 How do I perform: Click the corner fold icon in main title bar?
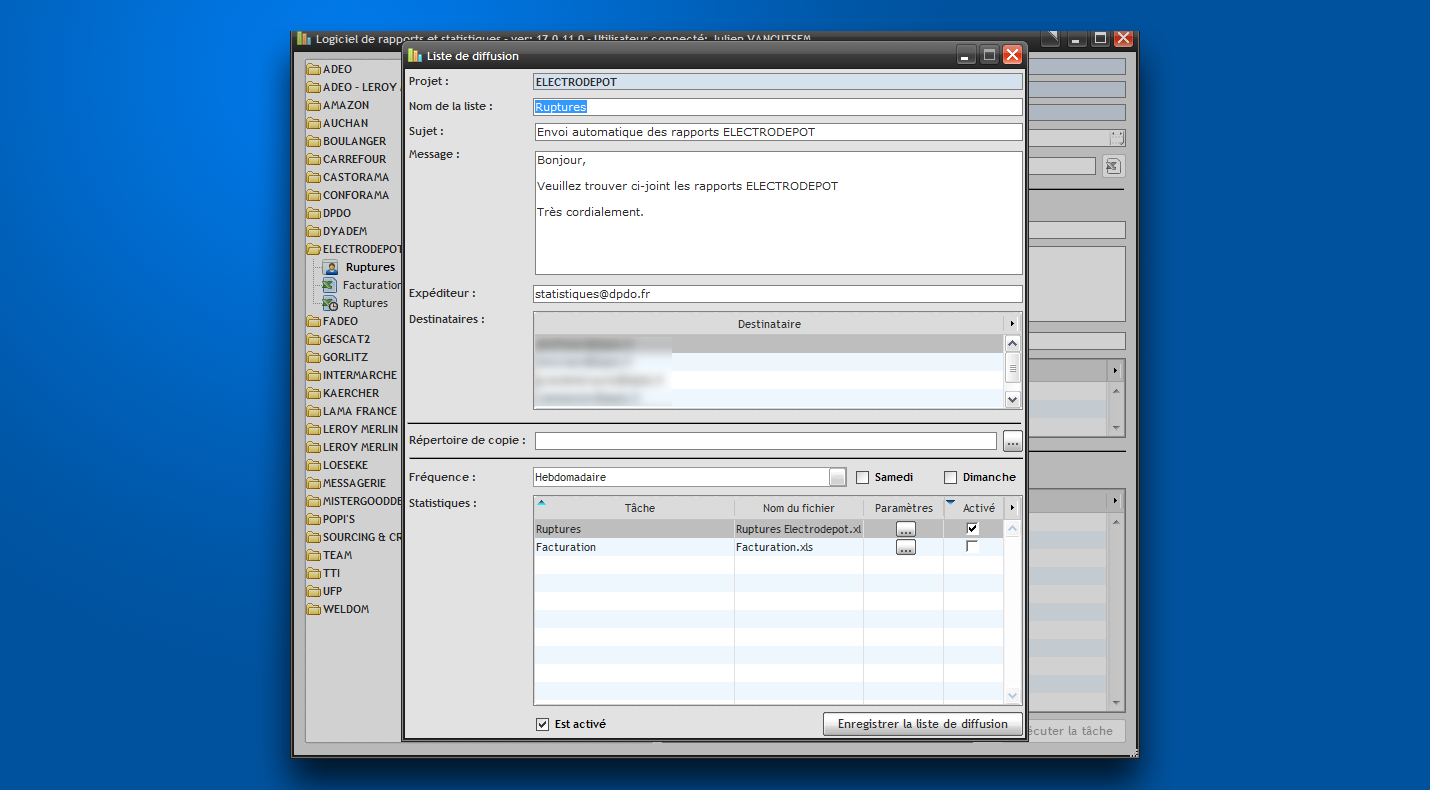point(1050,38)
